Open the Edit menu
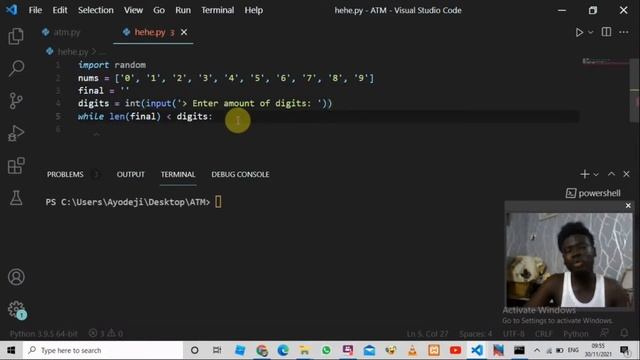640x360 pixels. click(60, 10)
